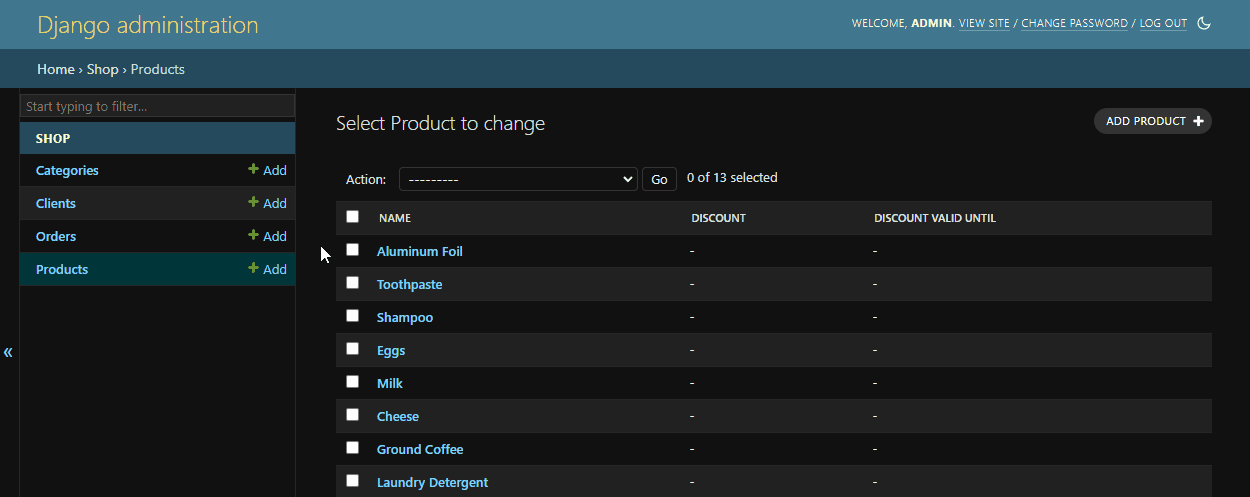Click the plus icon on Add Product button
Viewport: 1250px width, 497px height.
(x=1198, y=121)
